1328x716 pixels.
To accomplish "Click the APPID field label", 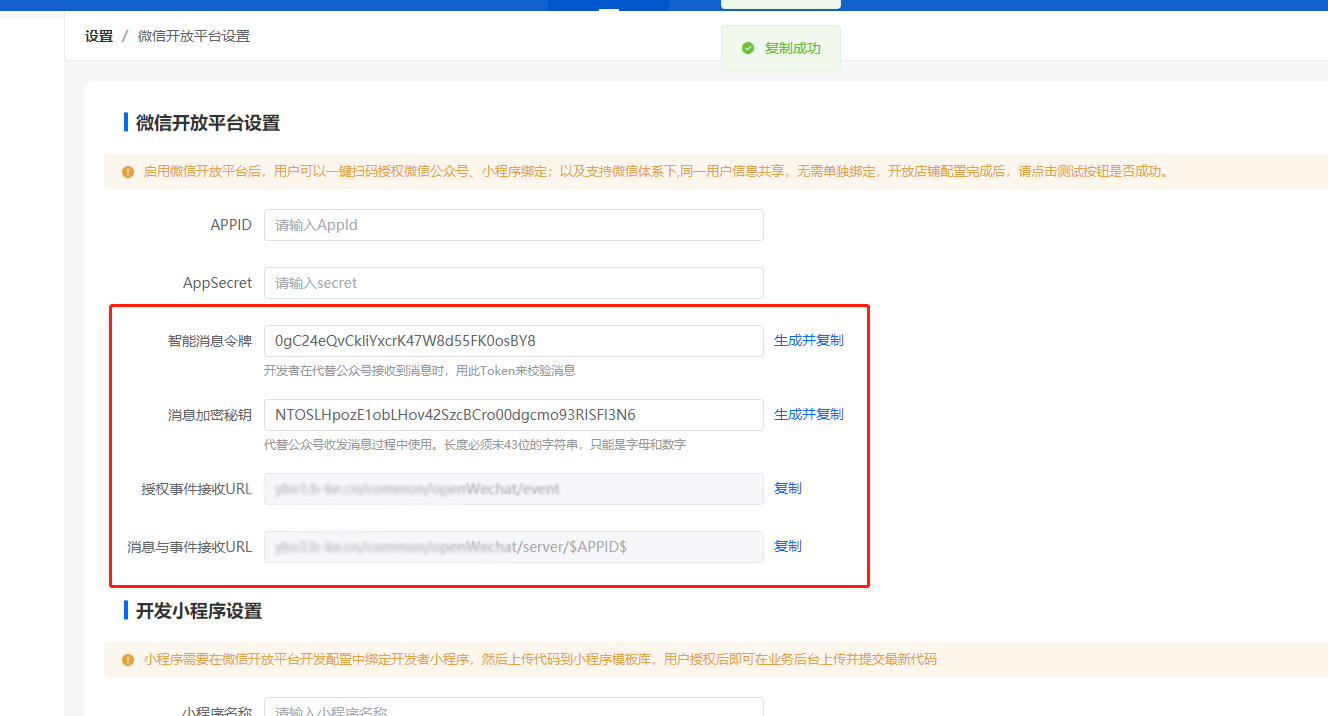I will pyautogui.click(x=231, y=225).
